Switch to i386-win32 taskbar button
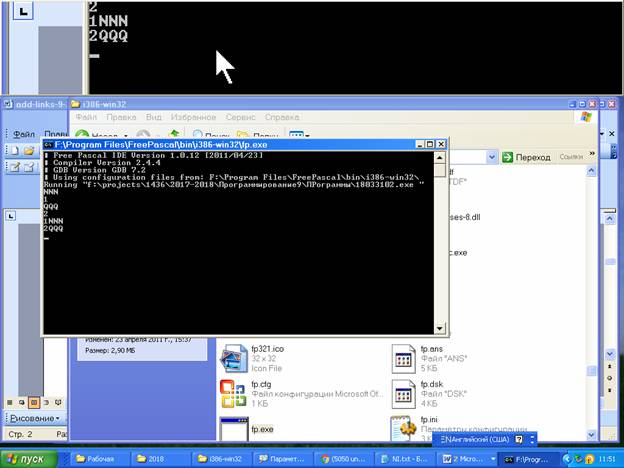Image resolution: width=624 pixels, height=468 pixels. (222, 459)
